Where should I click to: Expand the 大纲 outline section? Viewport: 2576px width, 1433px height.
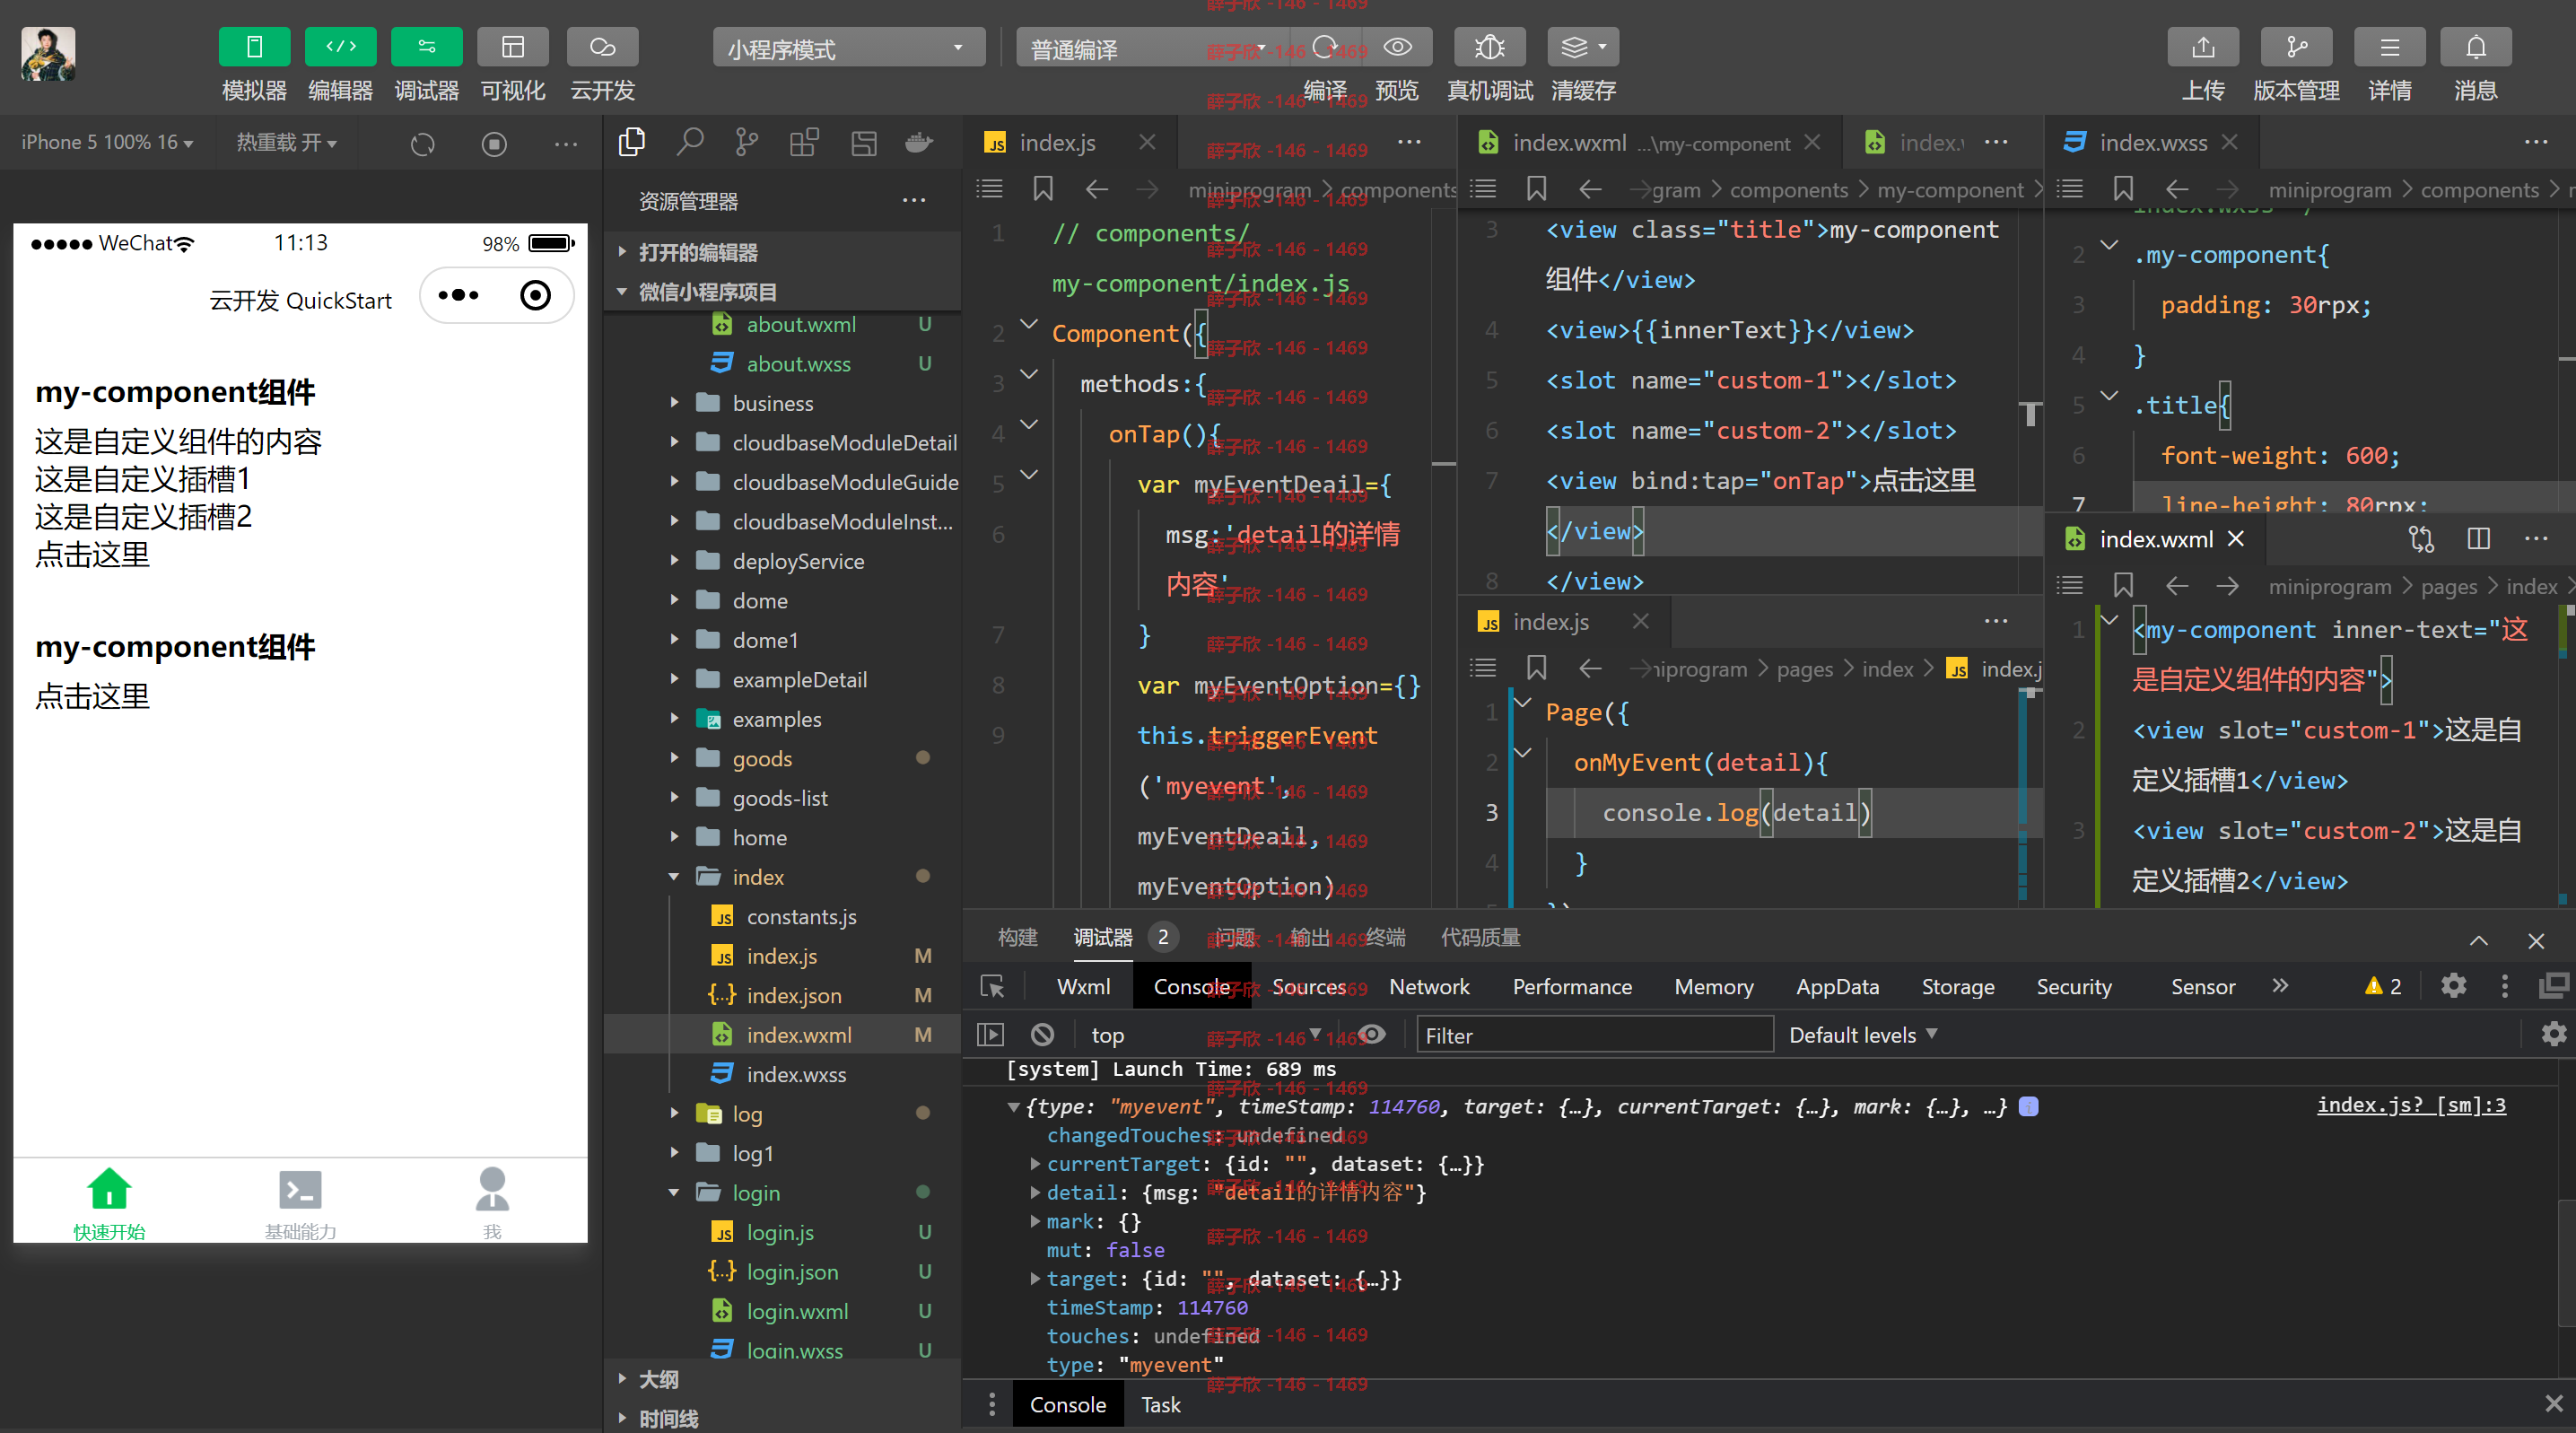coord(782,1379)
